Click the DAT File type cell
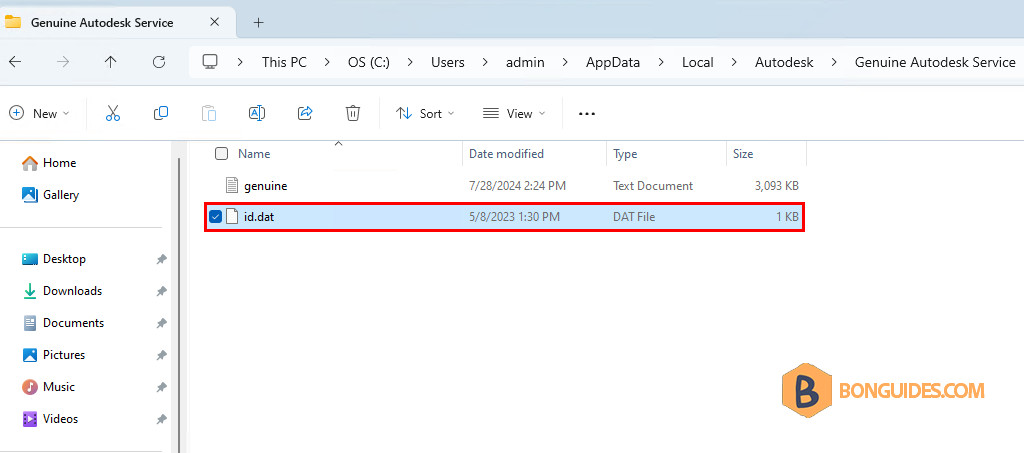Image resolution: width=1024 pixels, height=453 pixels. pos(634,217)
